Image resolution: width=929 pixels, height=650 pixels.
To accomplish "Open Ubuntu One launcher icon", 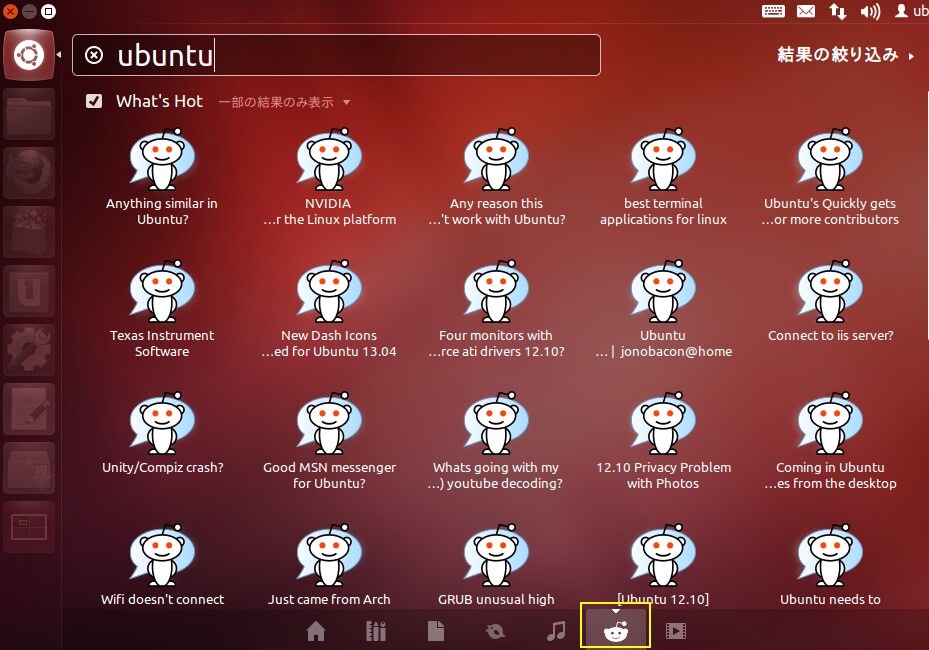I will pos(29,291).
